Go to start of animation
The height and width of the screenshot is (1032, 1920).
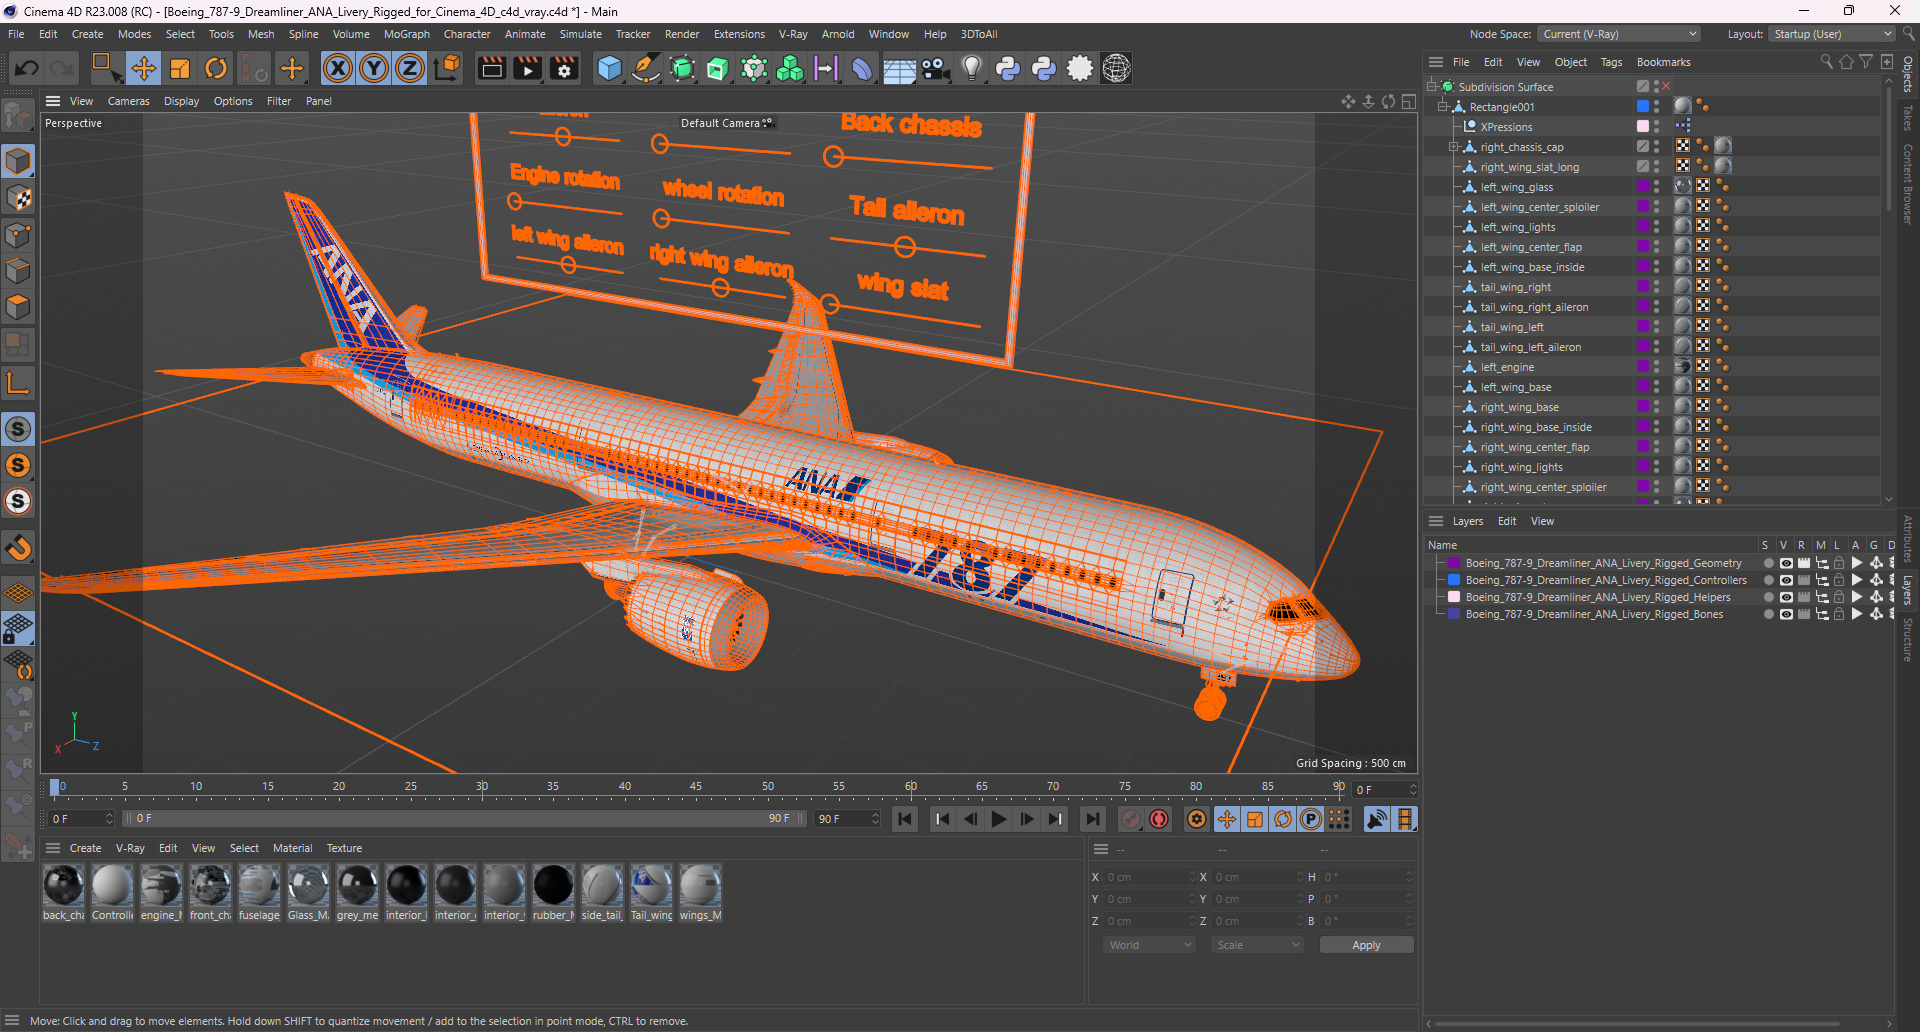pos(905,819)
